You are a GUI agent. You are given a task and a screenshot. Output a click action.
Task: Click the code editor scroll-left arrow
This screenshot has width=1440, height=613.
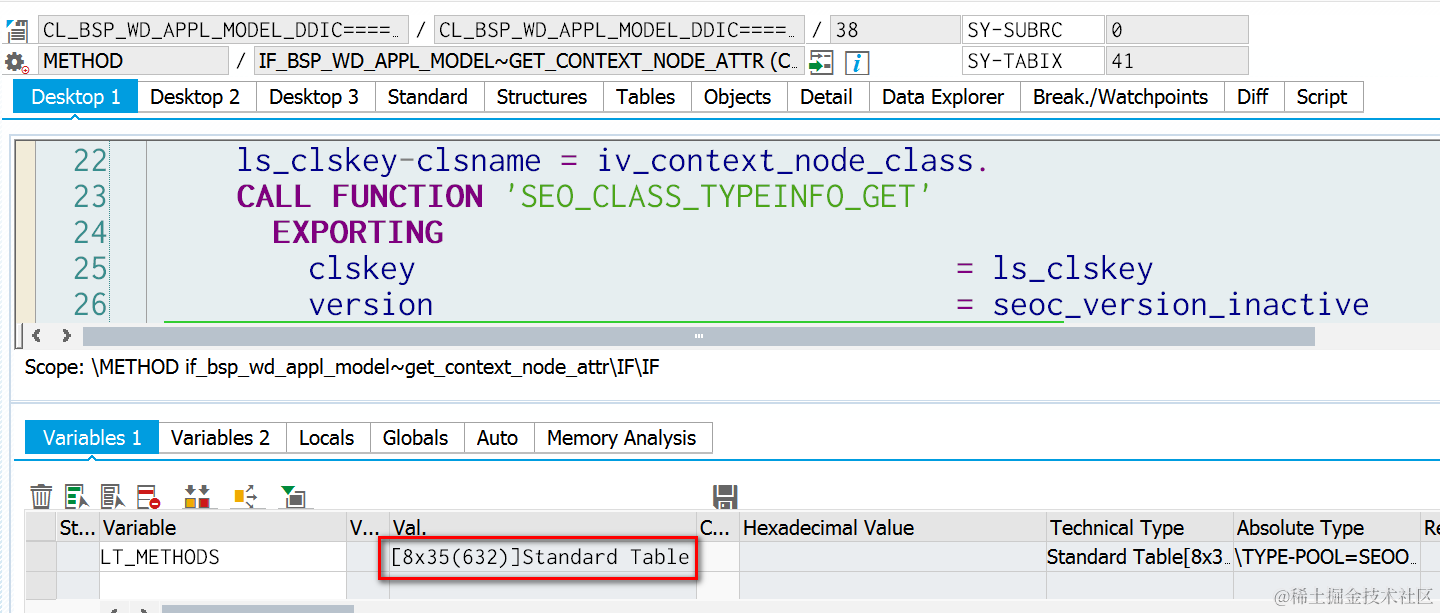tap(37, 336)
